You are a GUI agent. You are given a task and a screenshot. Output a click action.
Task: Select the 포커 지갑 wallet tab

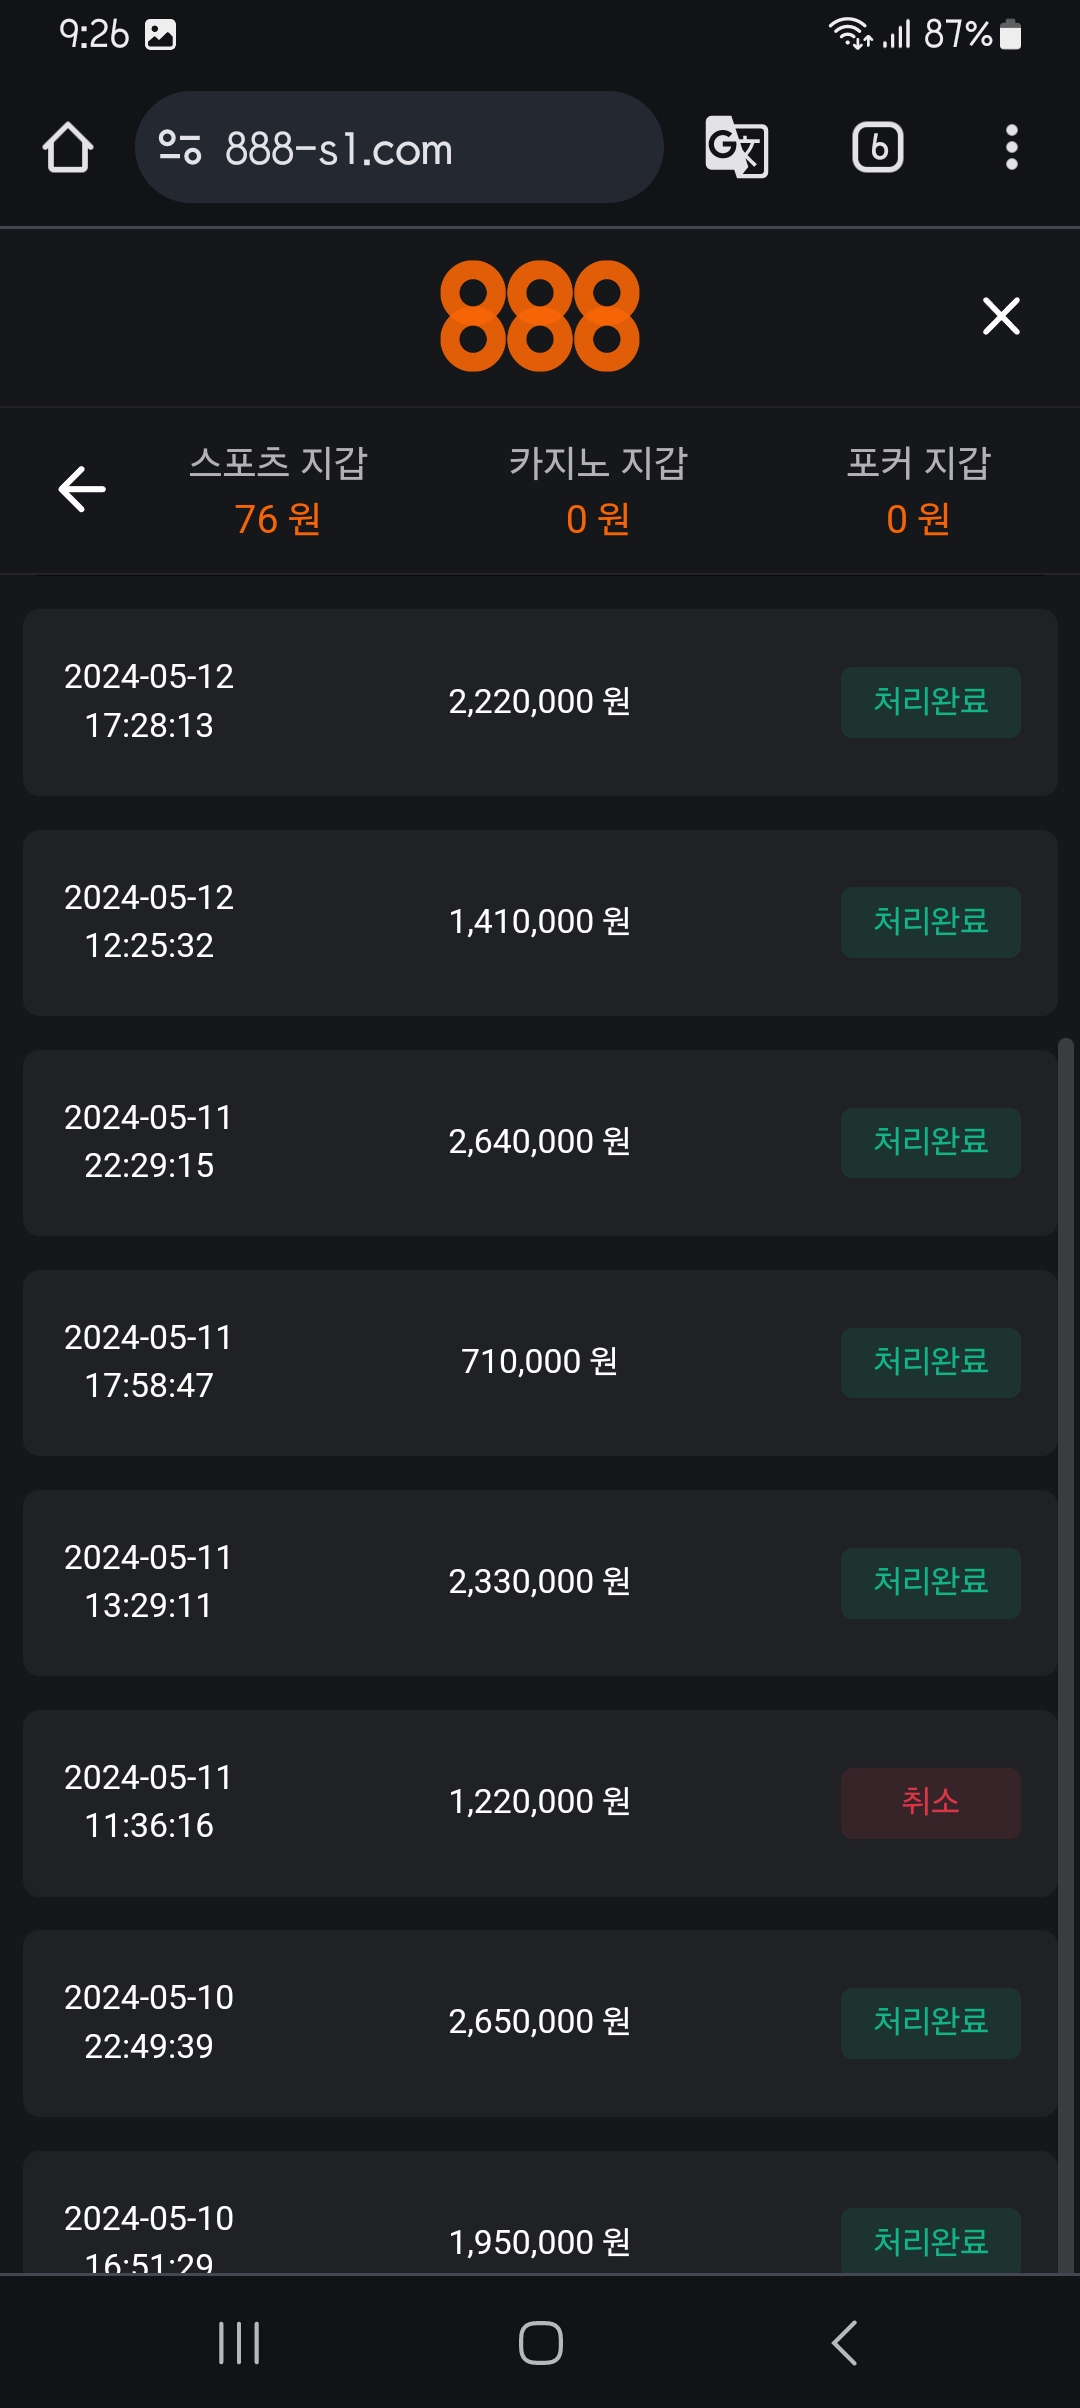(x=918, y=490)
